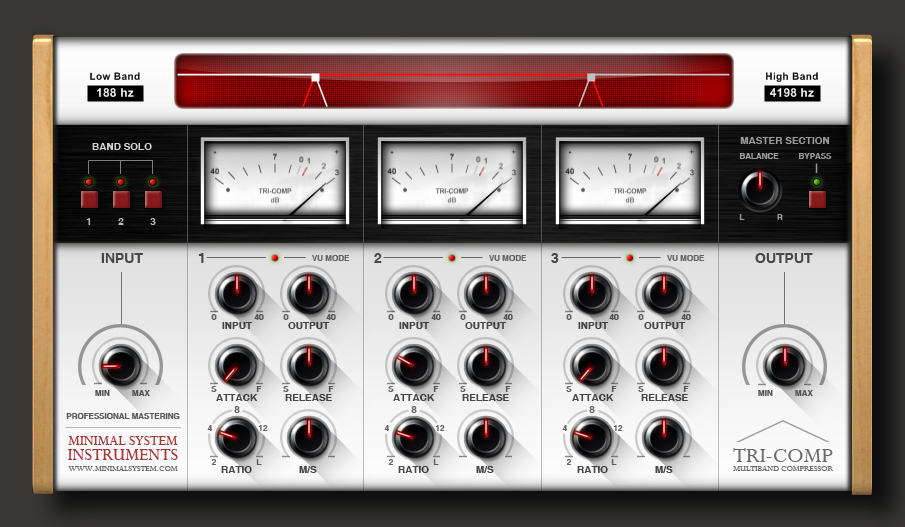Click band 2 Ratio knob
This screenshot has width=905, height=527.
pos(414,438)
